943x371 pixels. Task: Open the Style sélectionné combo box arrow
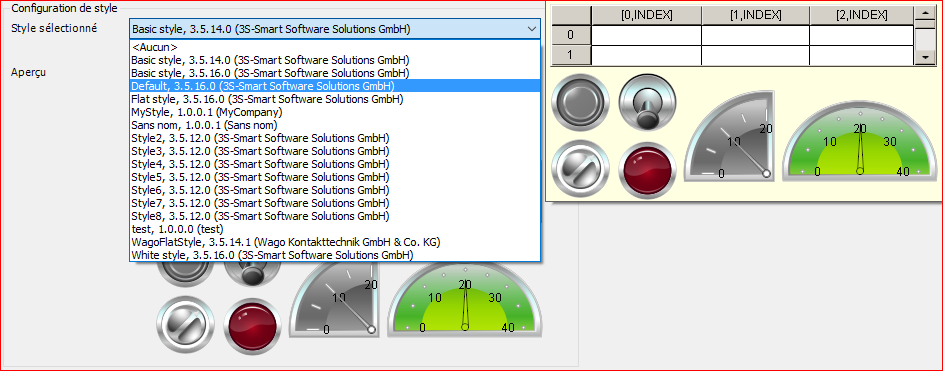532,28
